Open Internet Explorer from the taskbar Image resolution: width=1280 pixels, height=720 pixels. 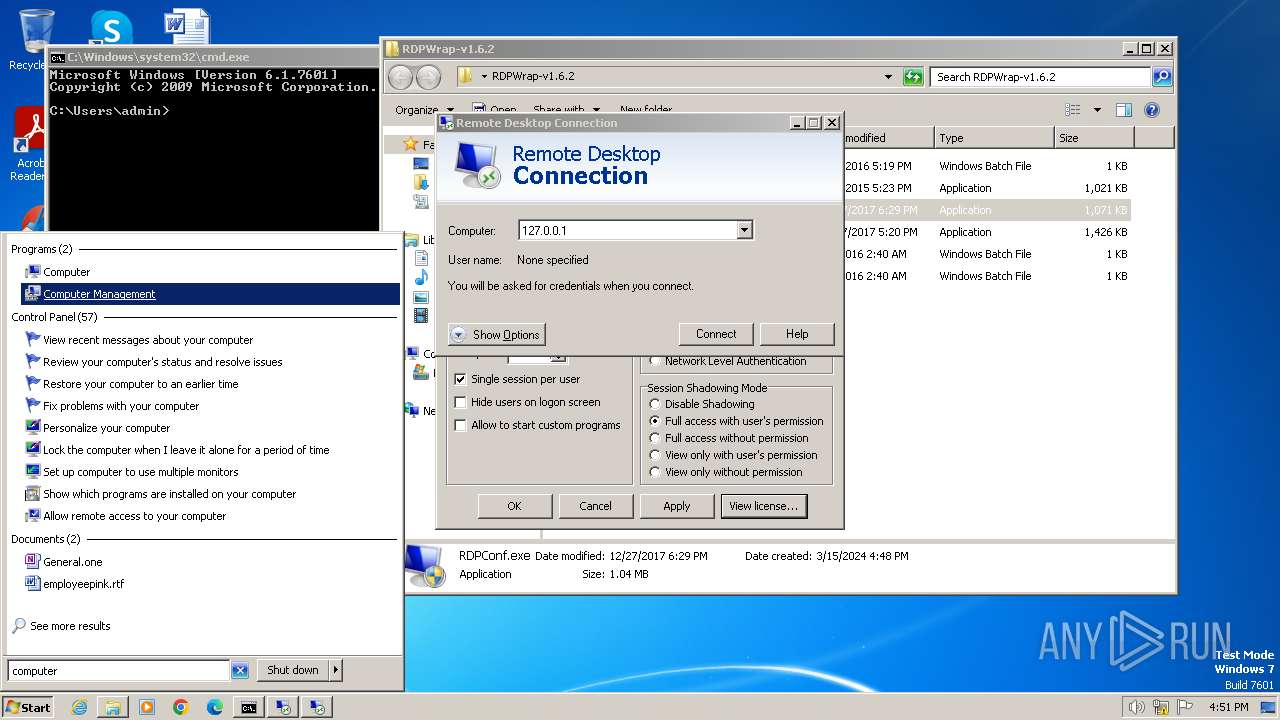pos(79,707)
